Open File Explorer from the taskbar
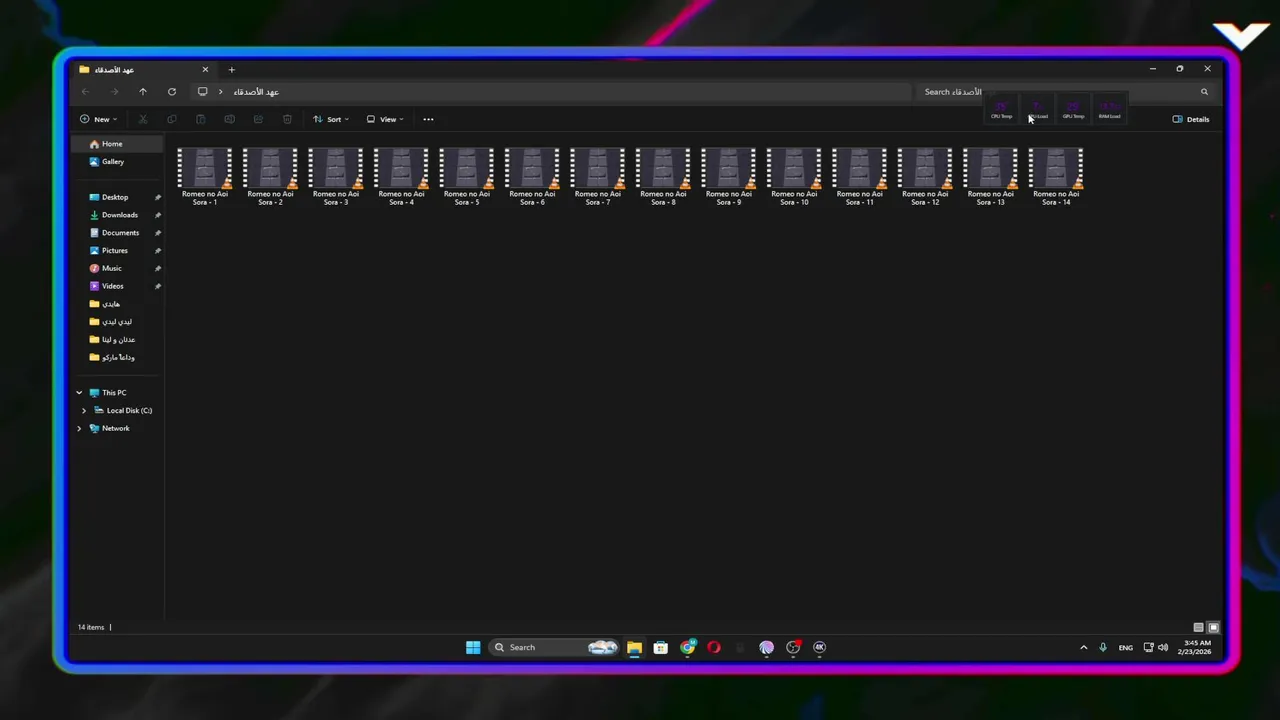This screenshot has height=720, width=1280. pyautogui.click(x=634, y=647)
